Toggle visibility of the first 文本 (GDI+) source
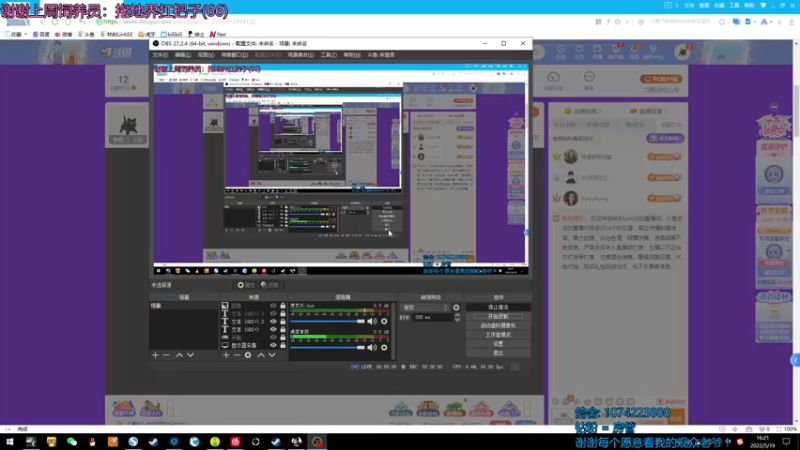 [273, 314]
